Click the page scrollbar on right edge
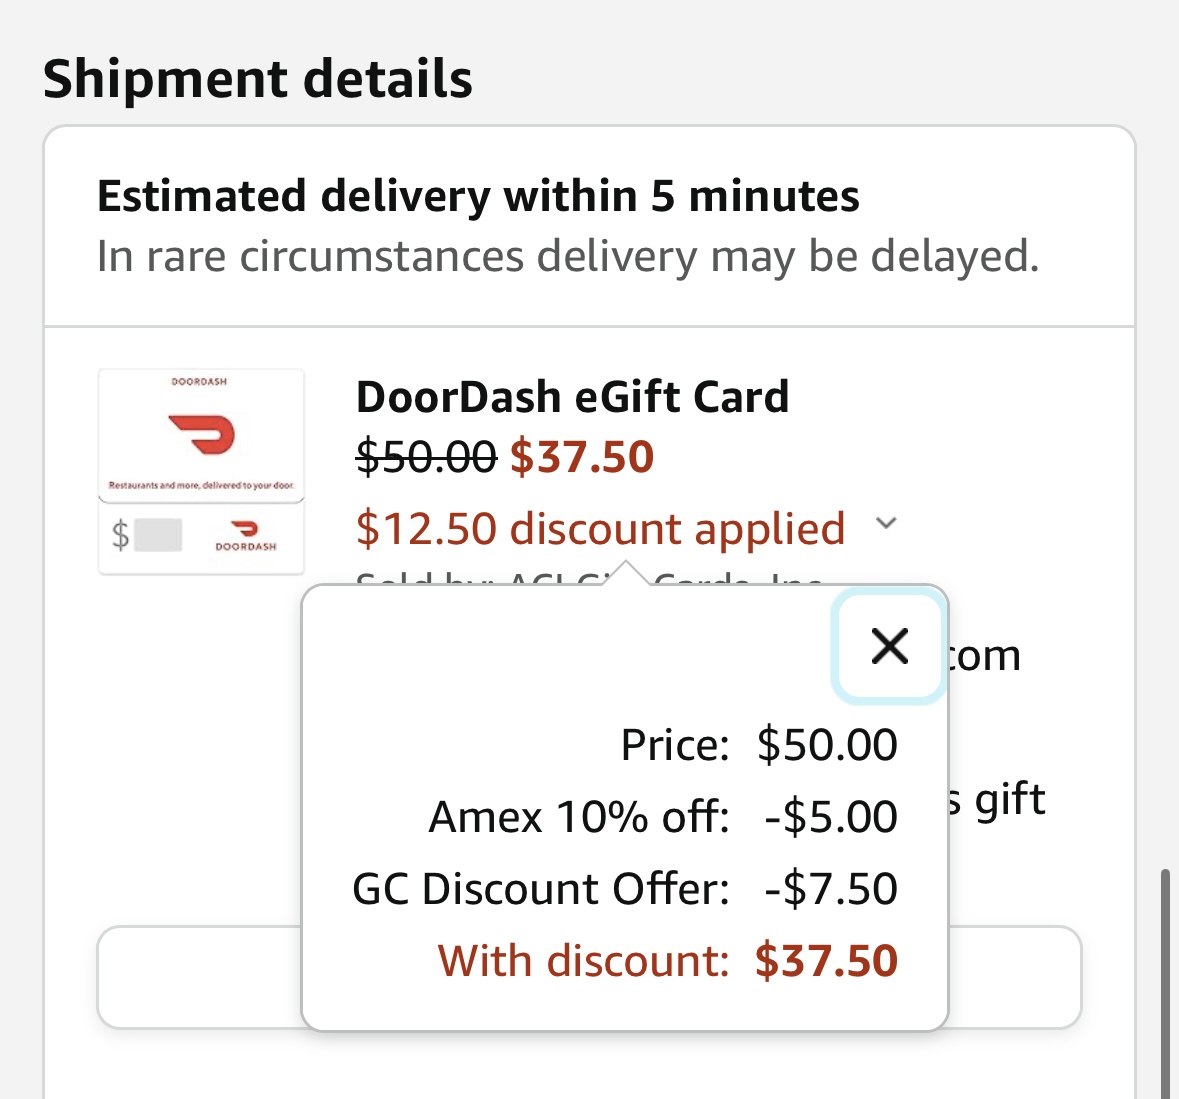This screenshot has width=1179, height=1099. coord(1165,980)
